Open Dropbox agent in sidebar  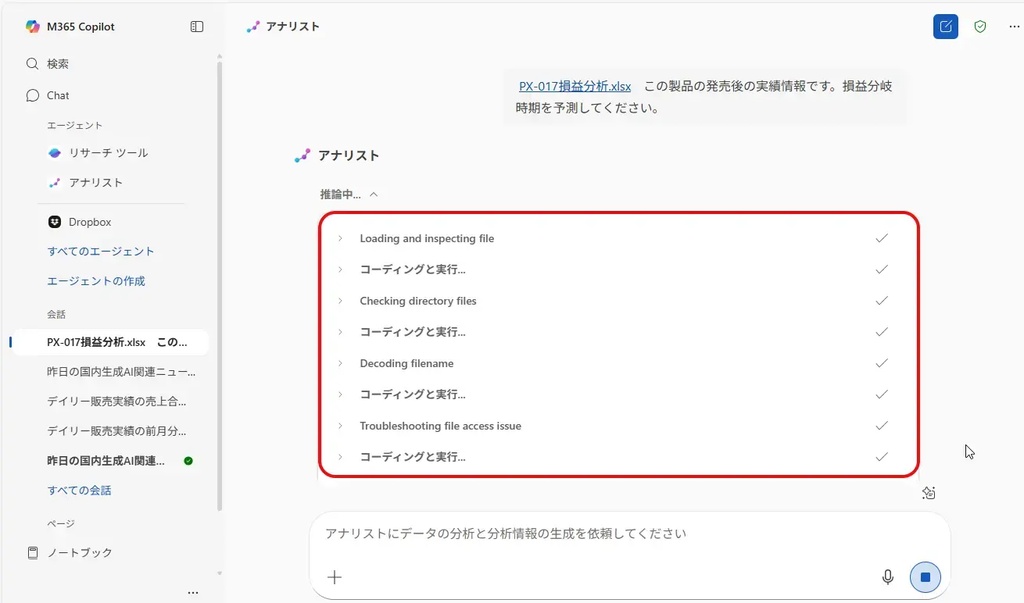(89, 222)
